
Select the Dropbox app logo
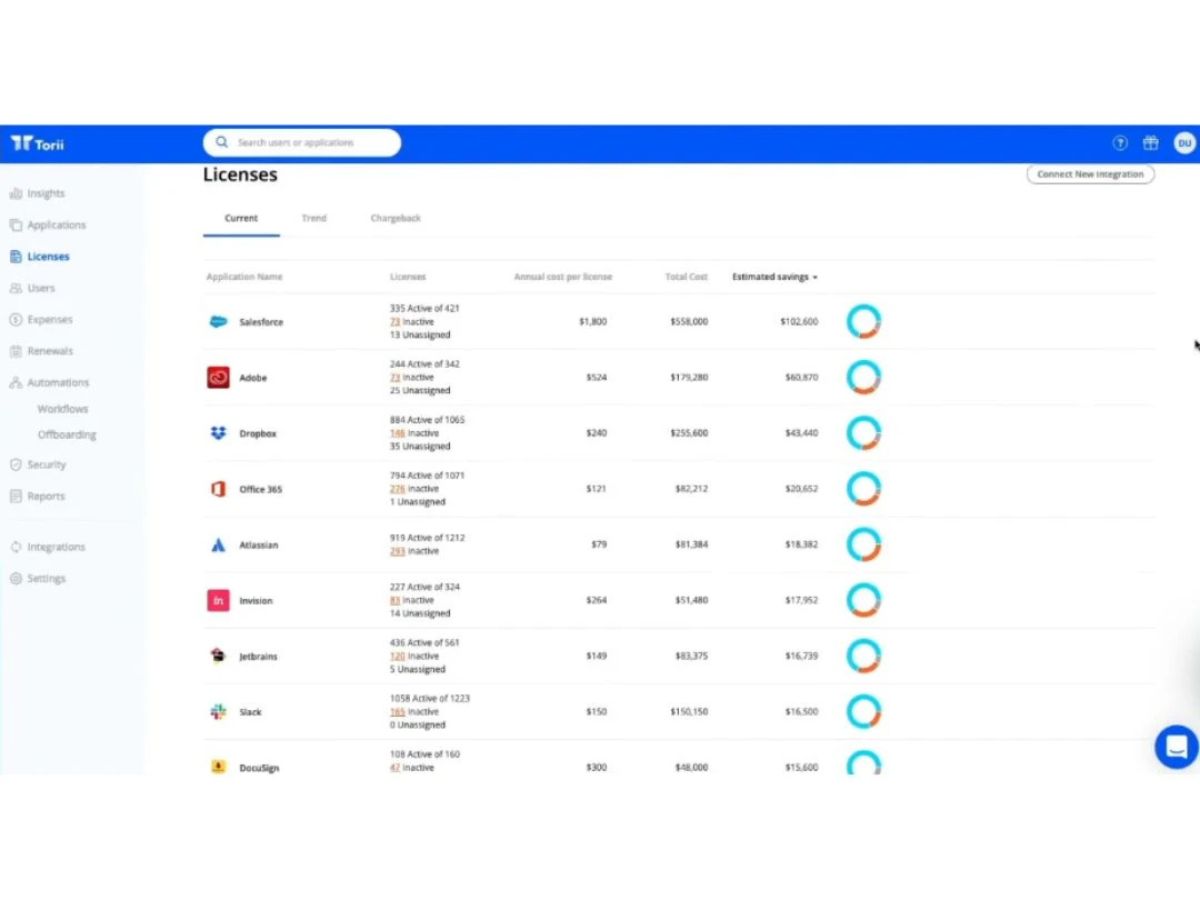(x=218, y=433)
